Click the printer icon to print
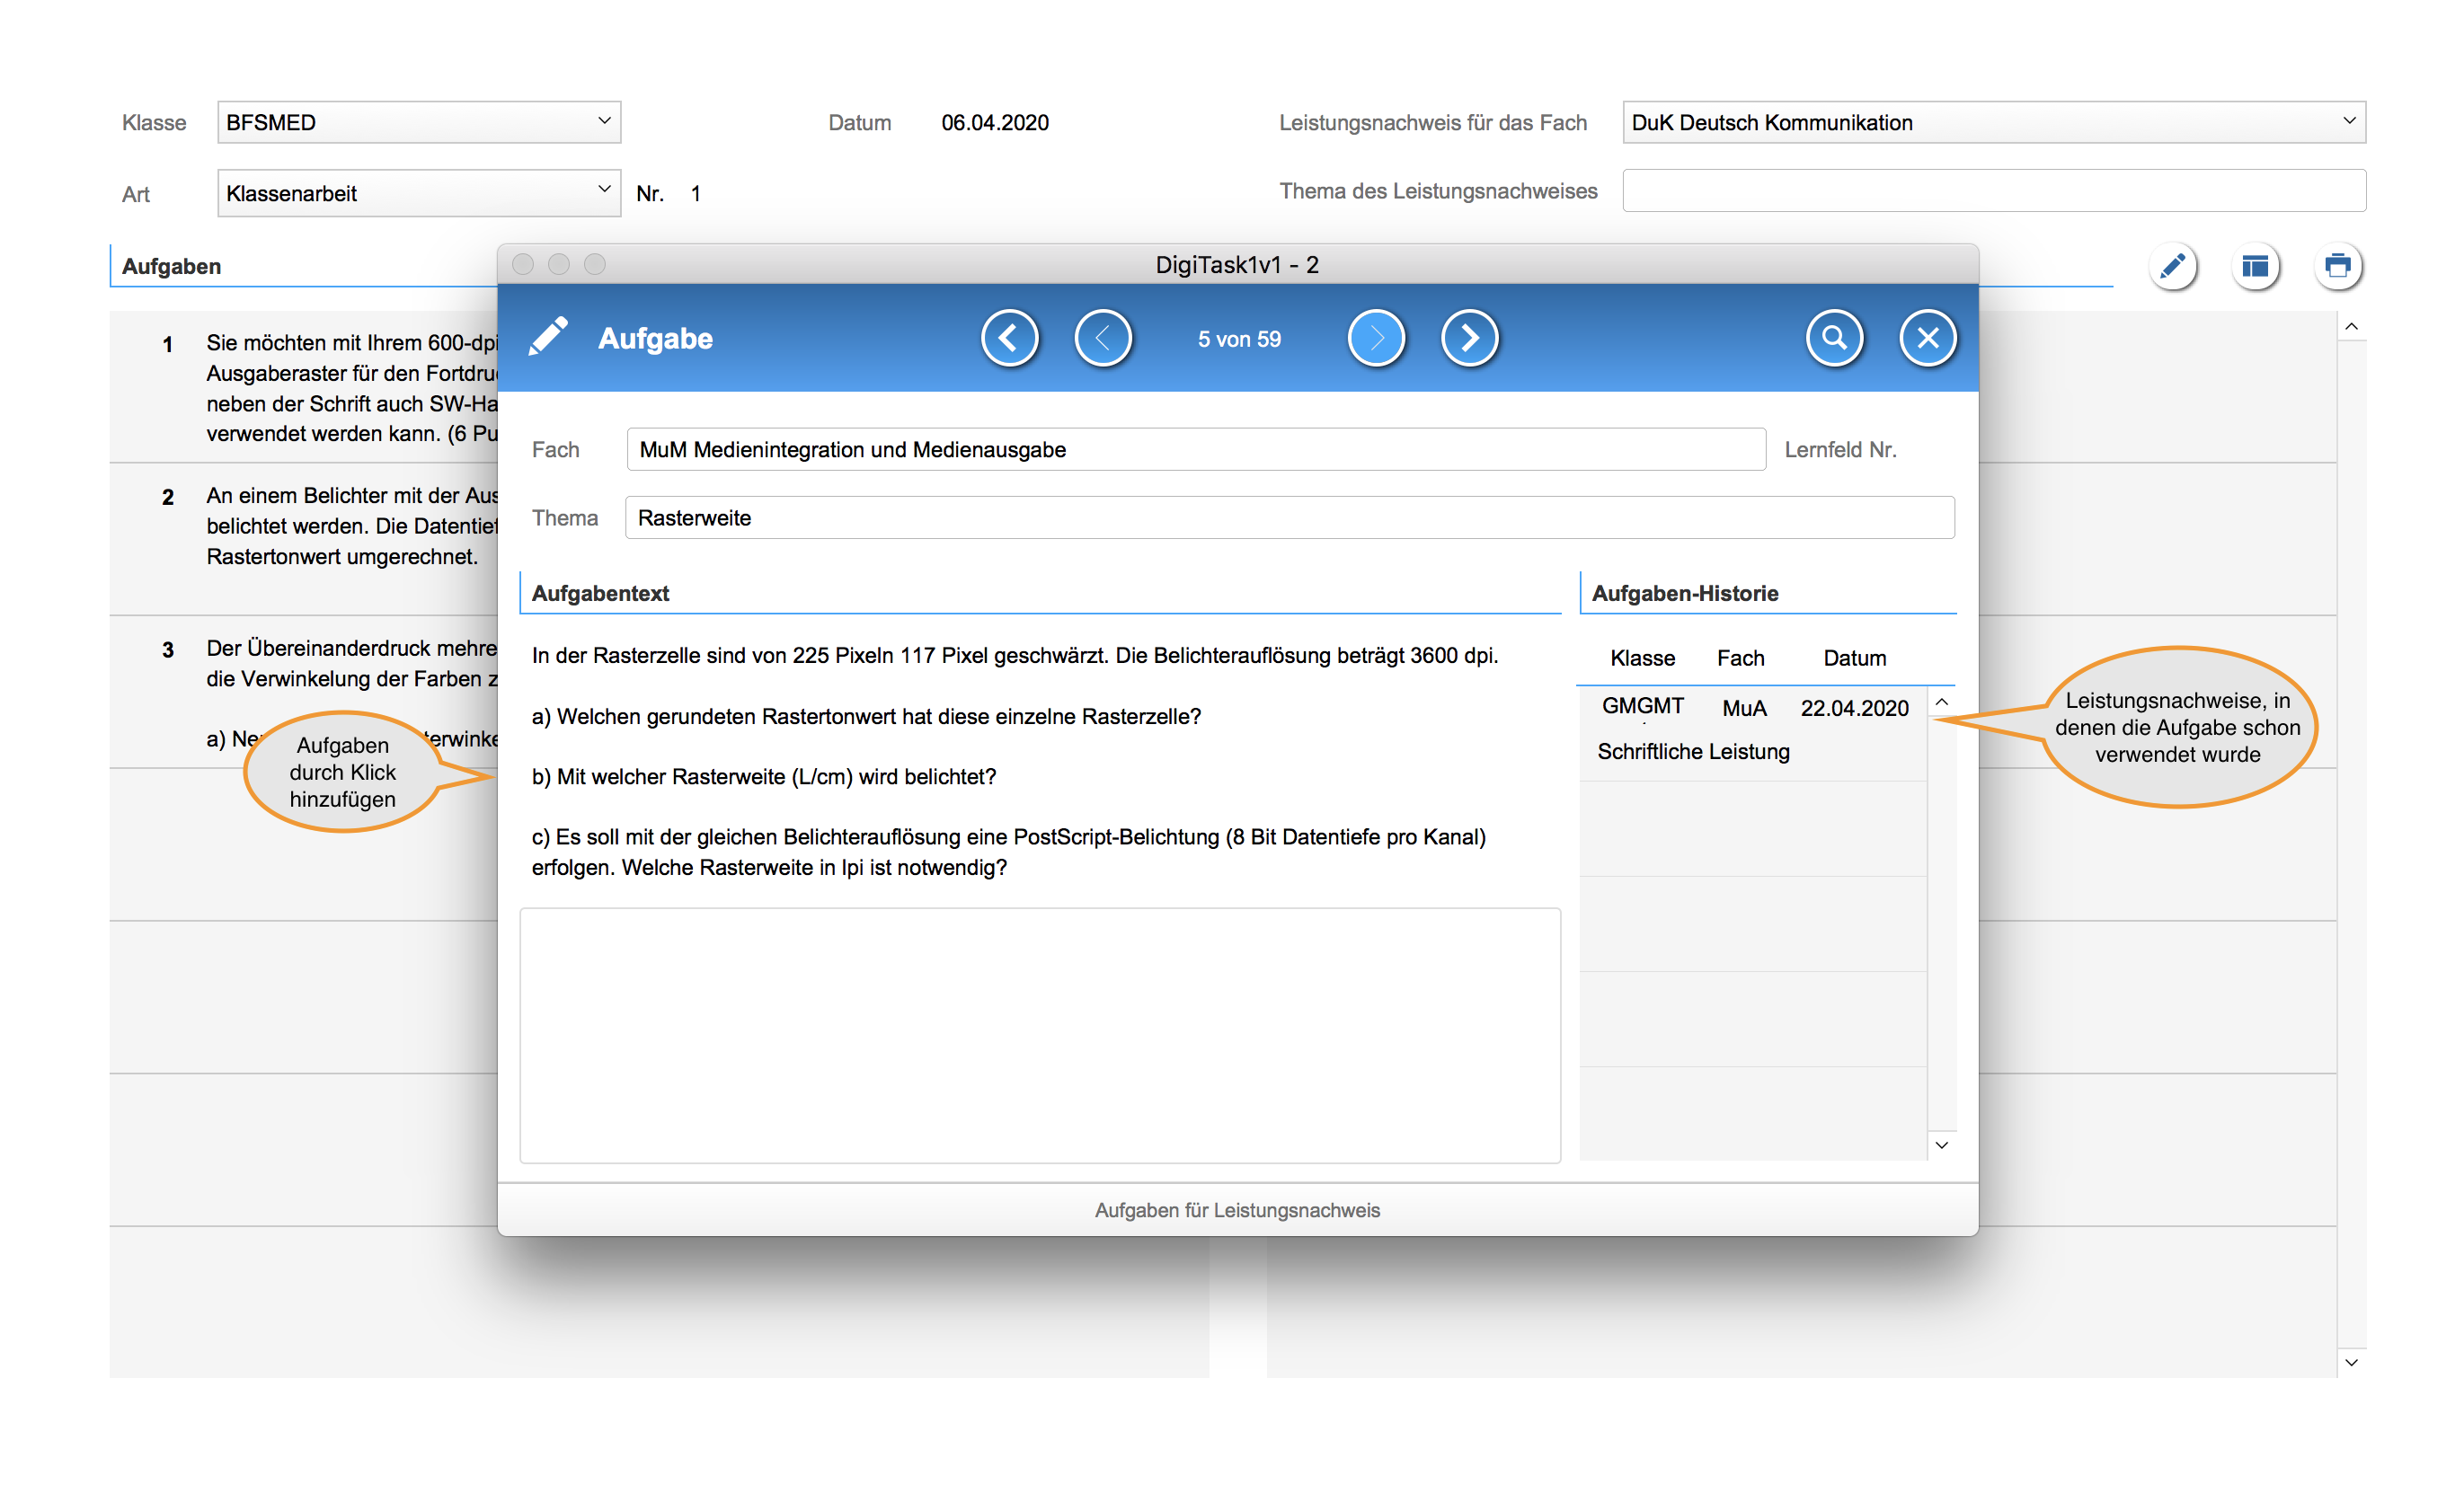This screenshot has height=1511, width=2464. [2337, 266]
